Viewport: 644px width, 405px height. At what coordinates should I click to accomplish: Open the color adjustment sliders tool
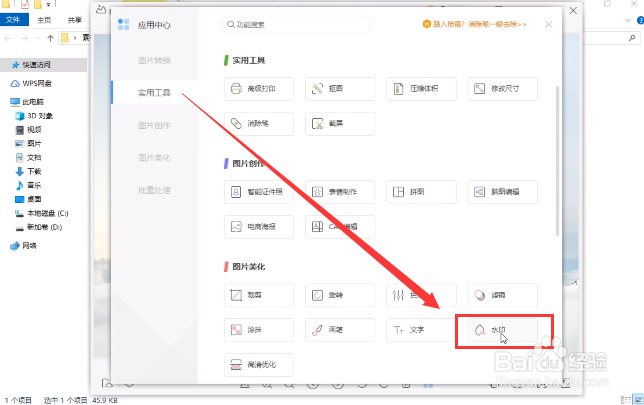[421, 295]
